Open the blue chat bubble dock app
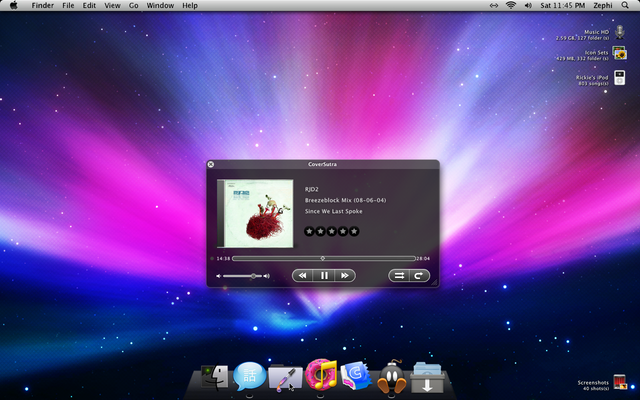 click(x=249, y=376)
